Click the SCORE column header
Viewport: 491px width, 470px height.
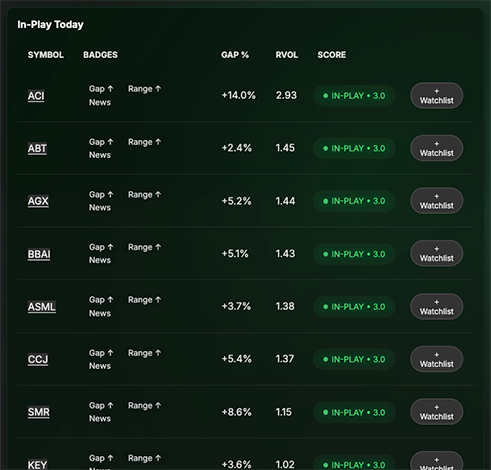point(332,55)
